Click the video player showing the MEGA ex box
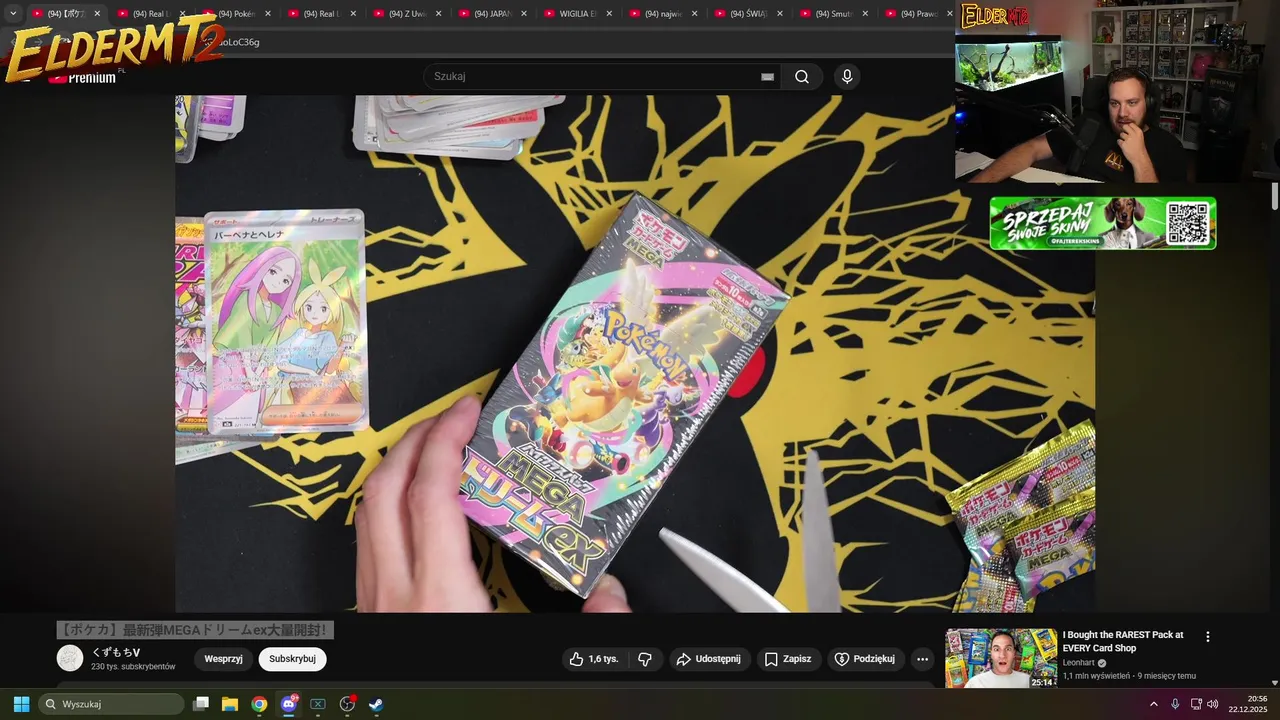1280x720 pixels. pos(635,354)
